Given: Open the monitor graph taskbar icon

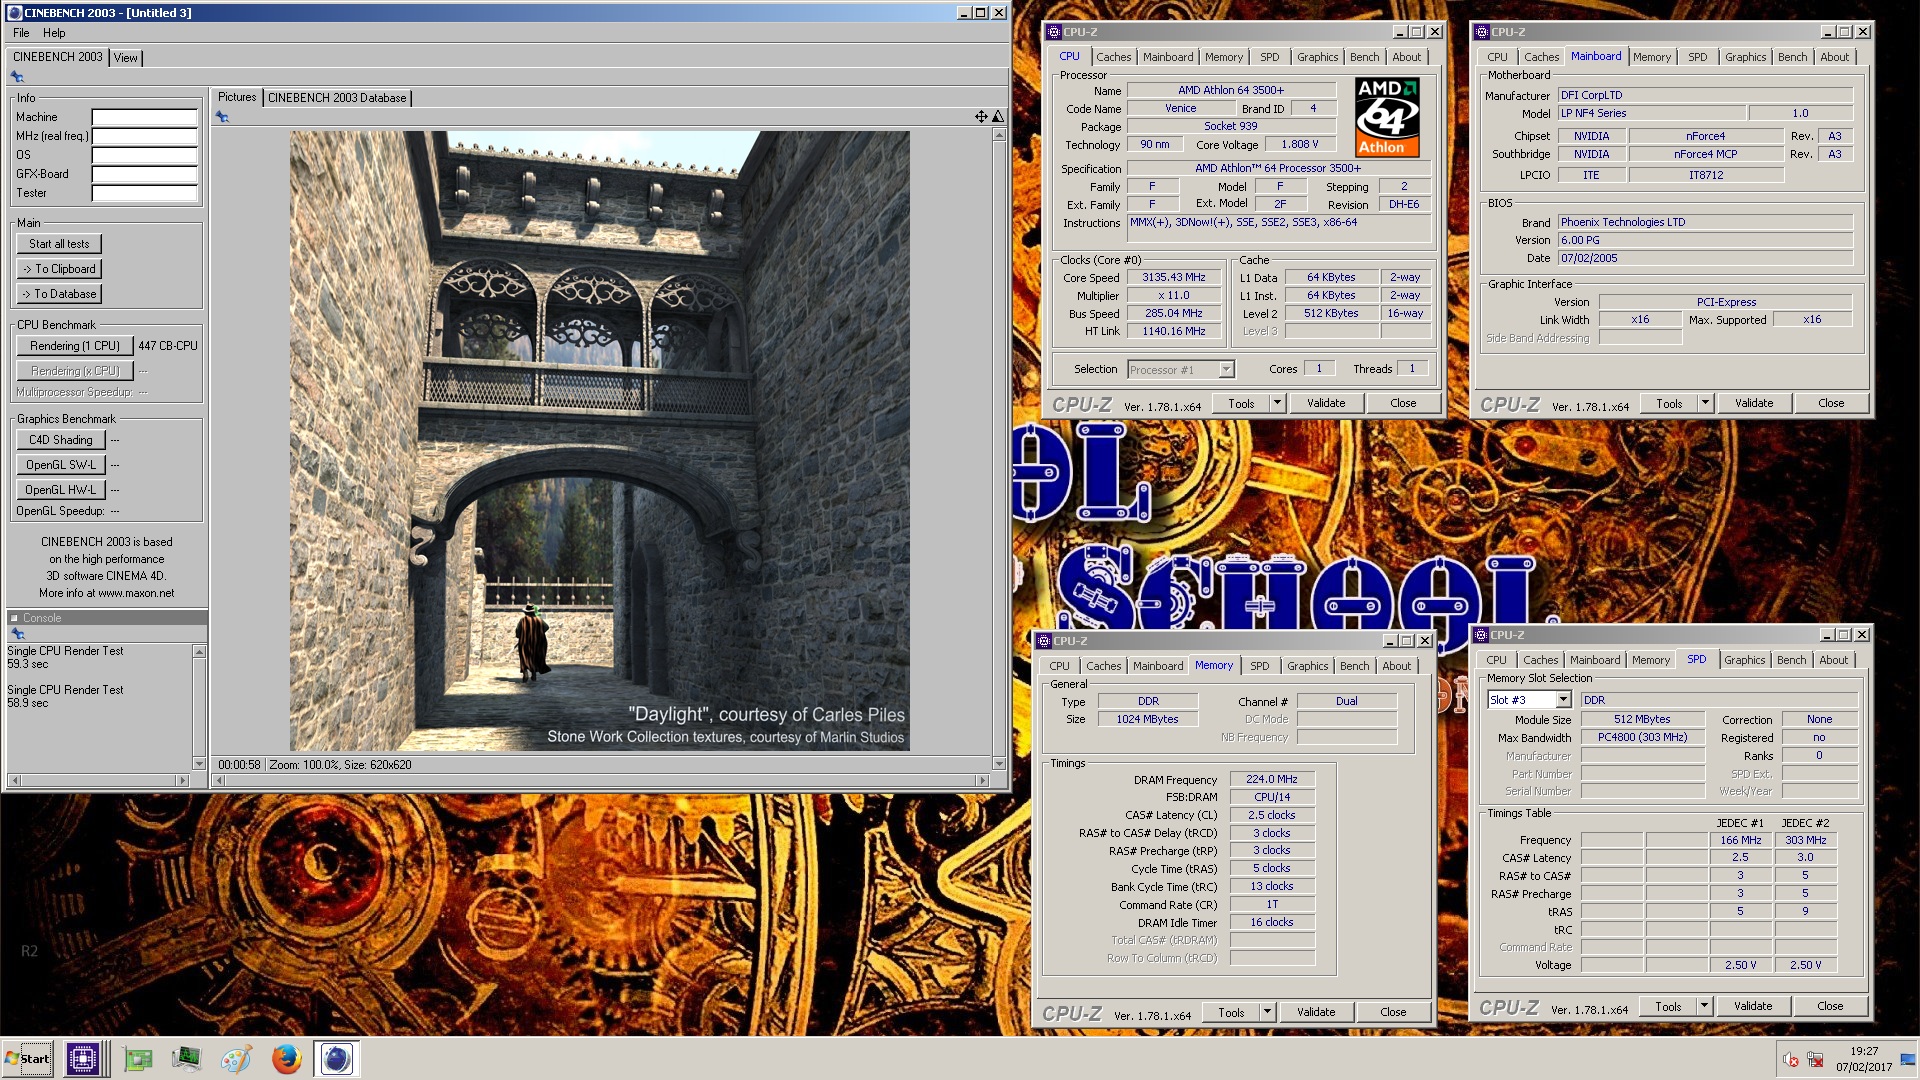Looking at the screenshot, I should point(186,1058).
